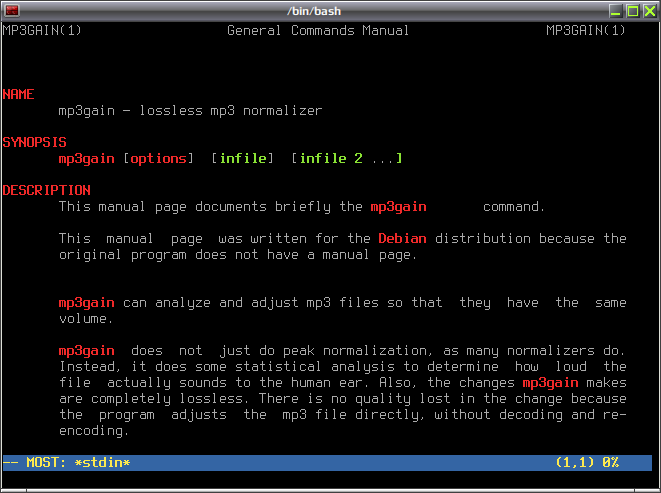The width and height of the screenshot is (661, 493).
Task: Click the green [infile] argument
Action: click(242, 158)
